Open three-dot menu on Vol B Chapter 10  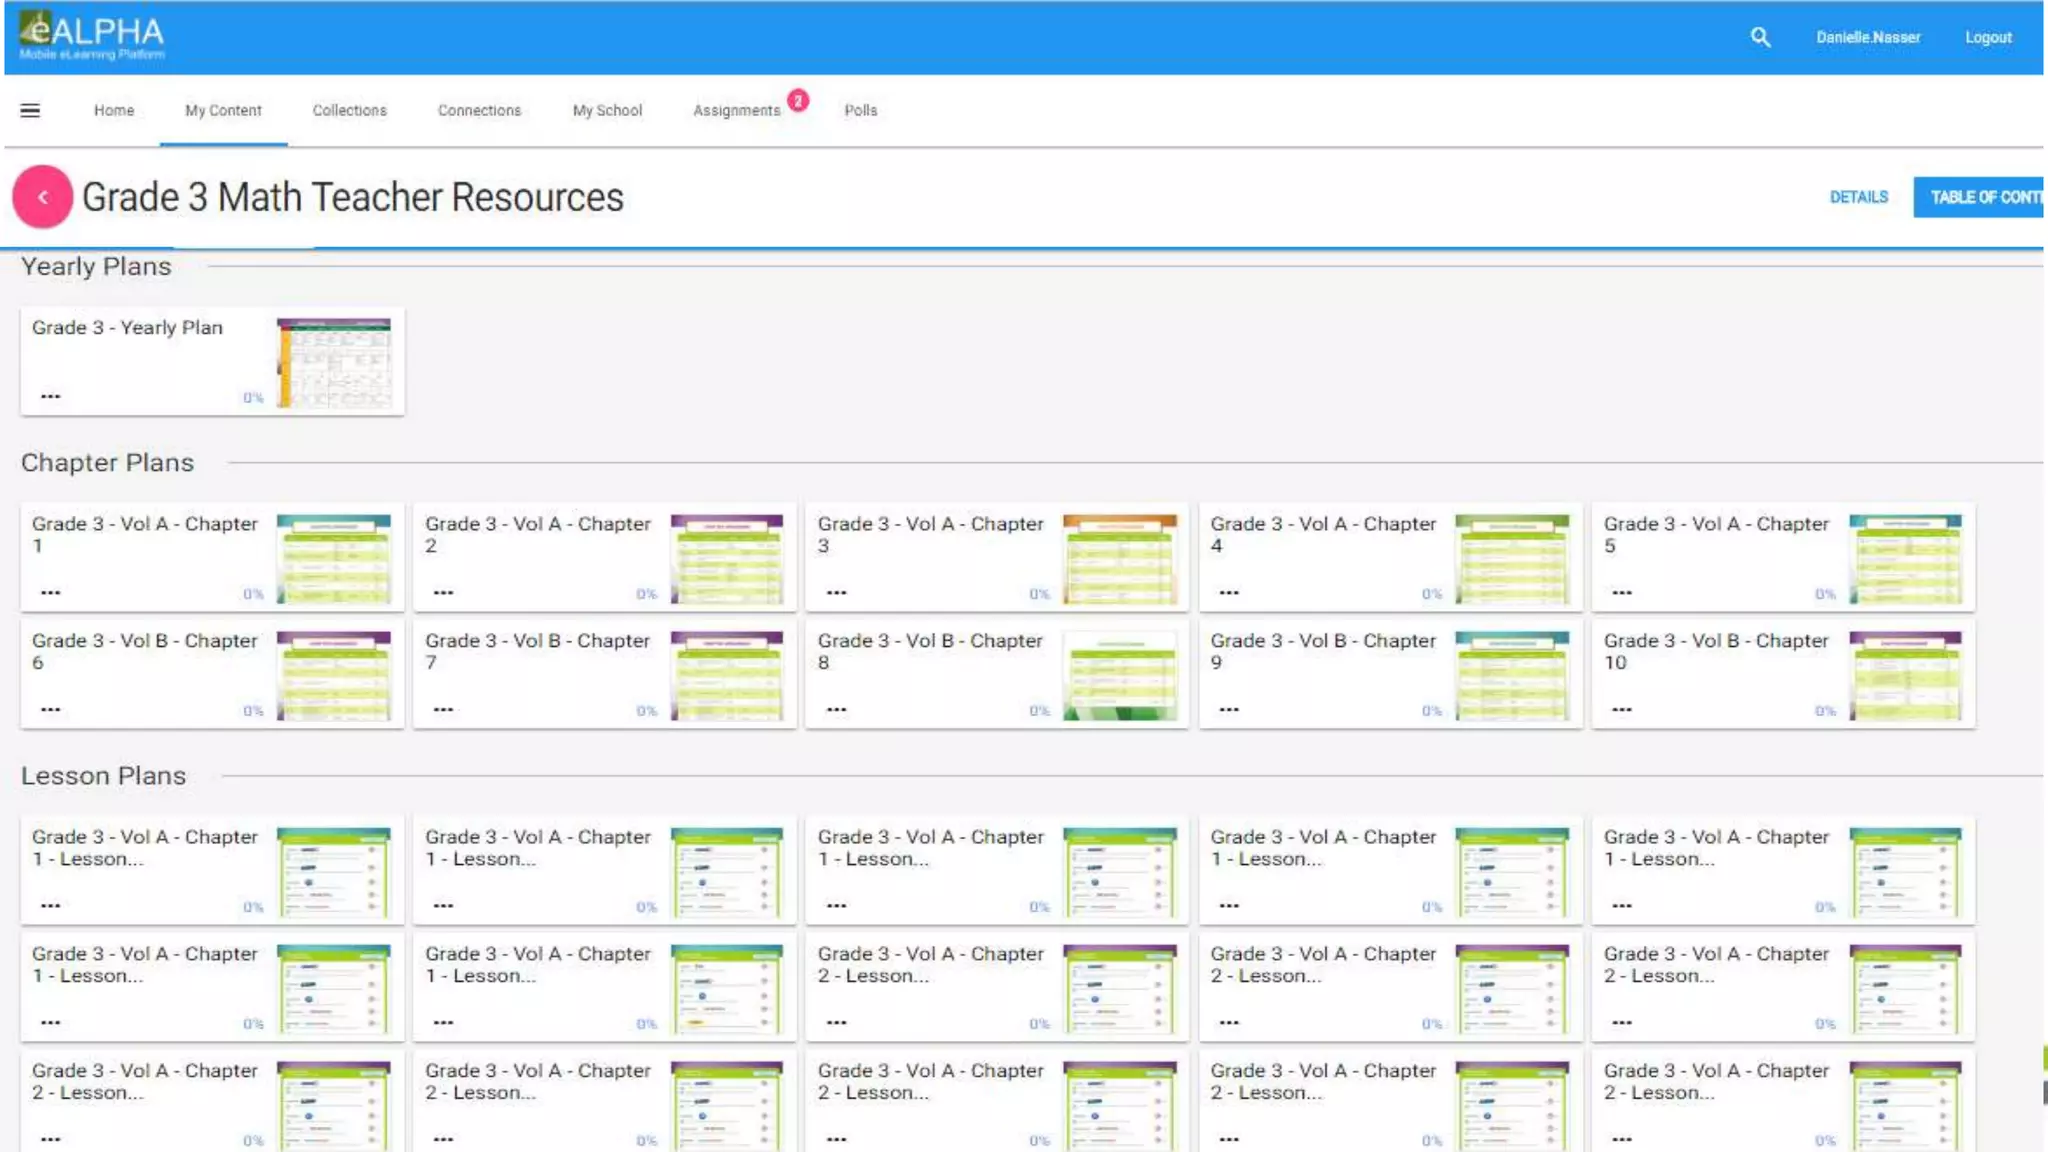coord(1622,709)
